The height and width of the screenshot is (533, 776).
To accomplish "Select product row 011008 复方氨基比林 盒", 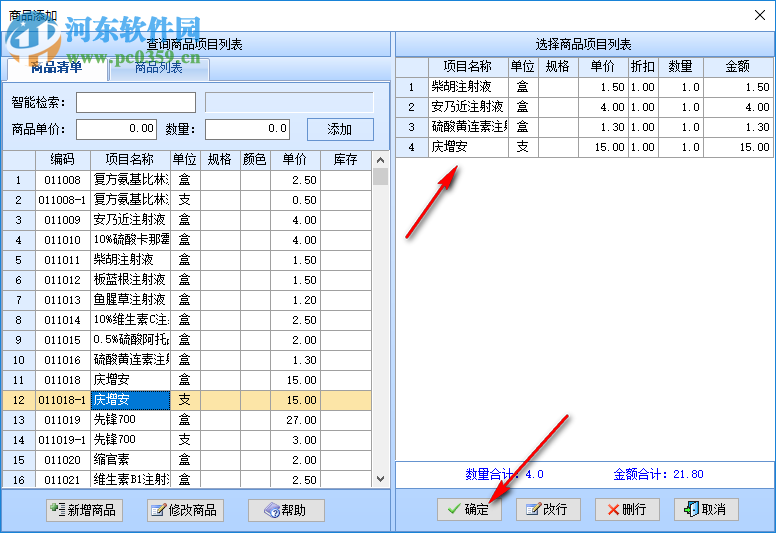I will click(x=187, y=180).
